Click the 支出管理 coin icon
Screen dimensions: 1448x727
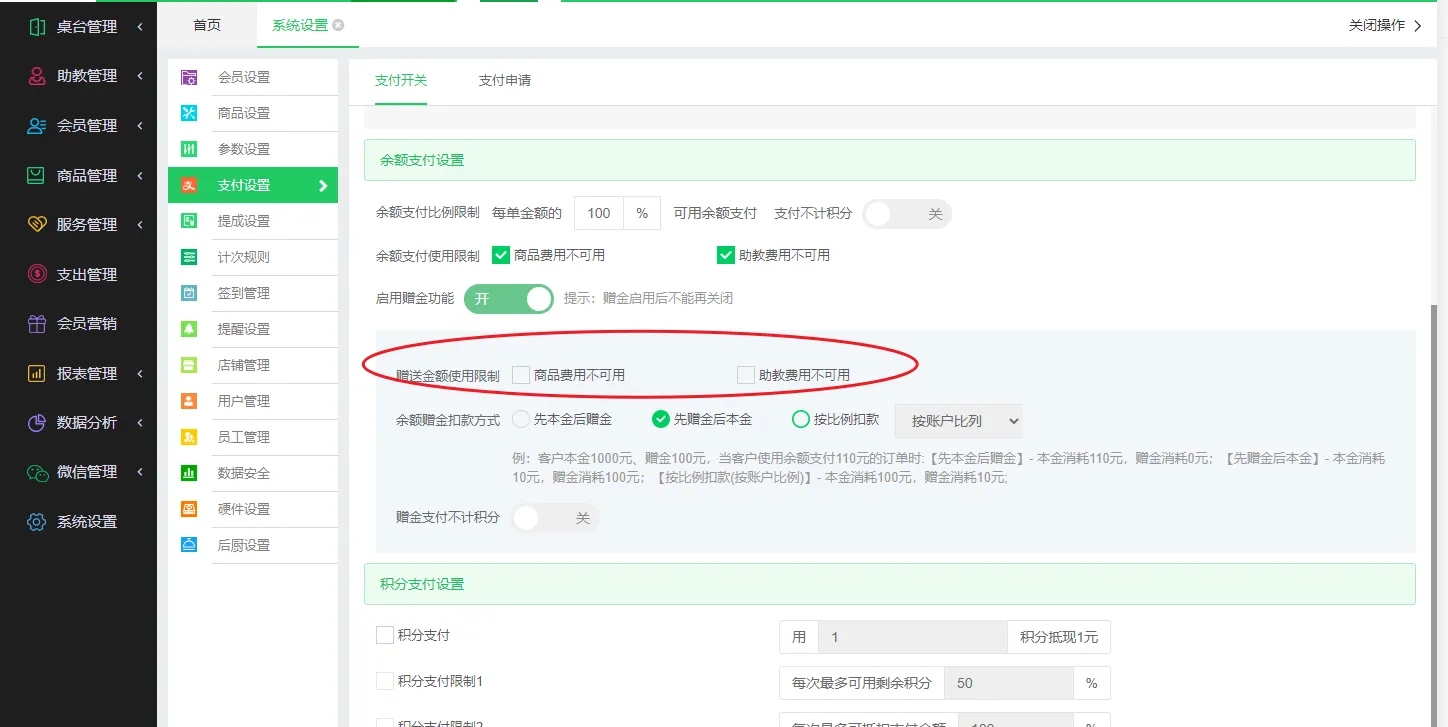(x=37, y=274)
